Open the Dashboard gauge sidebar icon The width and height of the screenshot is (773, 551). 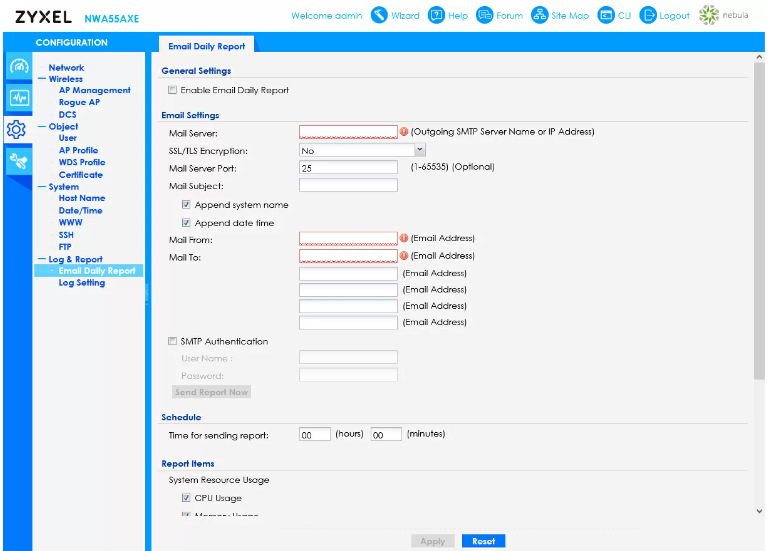pos(18,67)
